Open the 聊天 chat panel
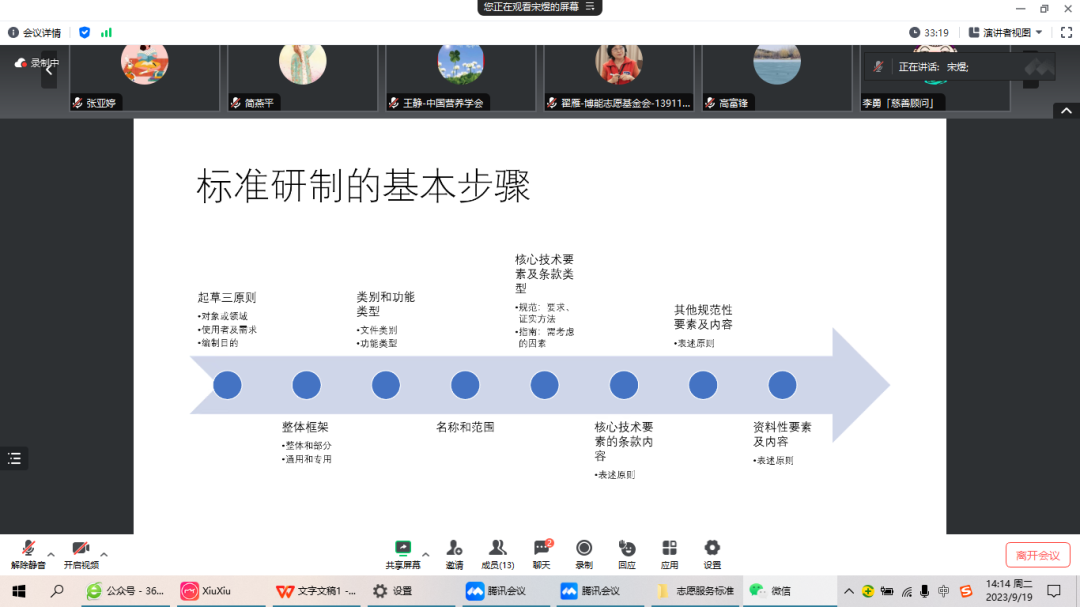This screenshot has width=1080, height=607. [x=542, y=548]
